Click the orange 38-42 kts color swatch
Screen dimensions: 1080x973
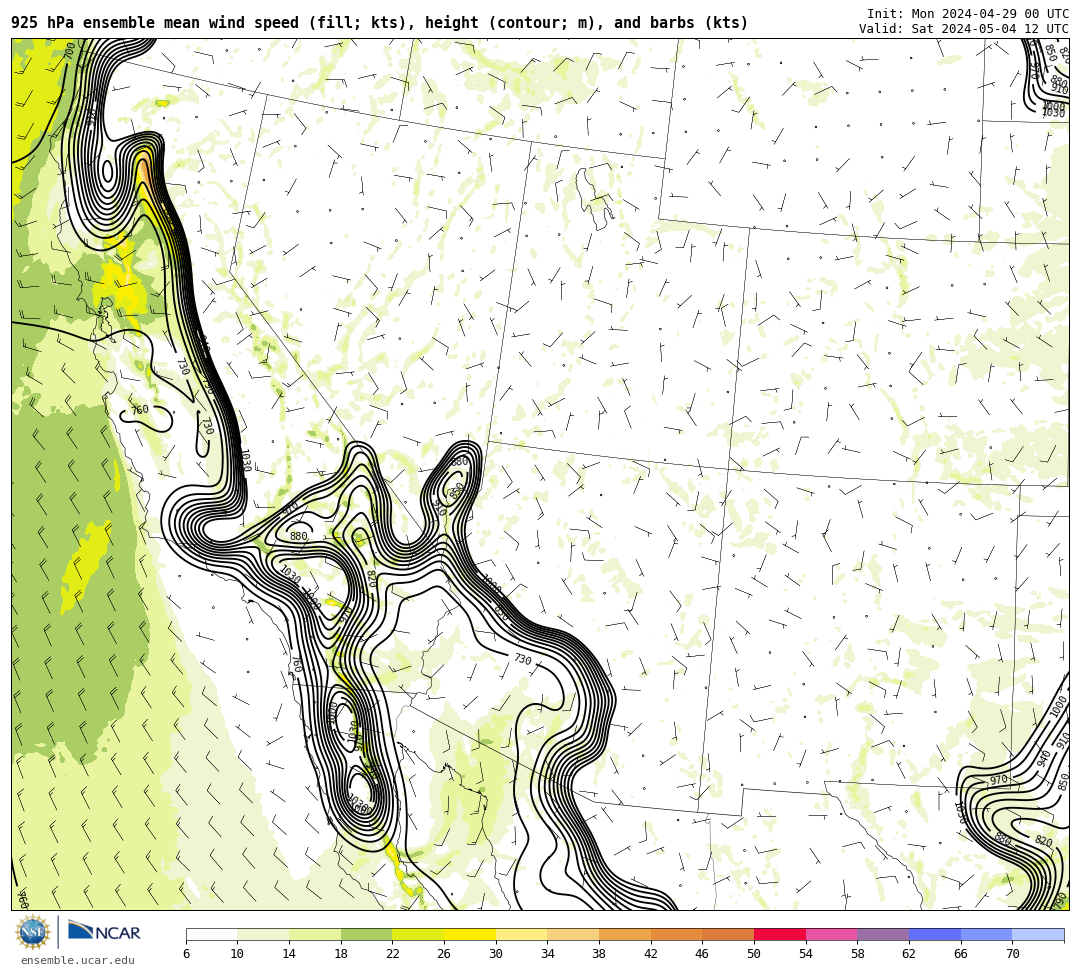[x=625, y=934]
